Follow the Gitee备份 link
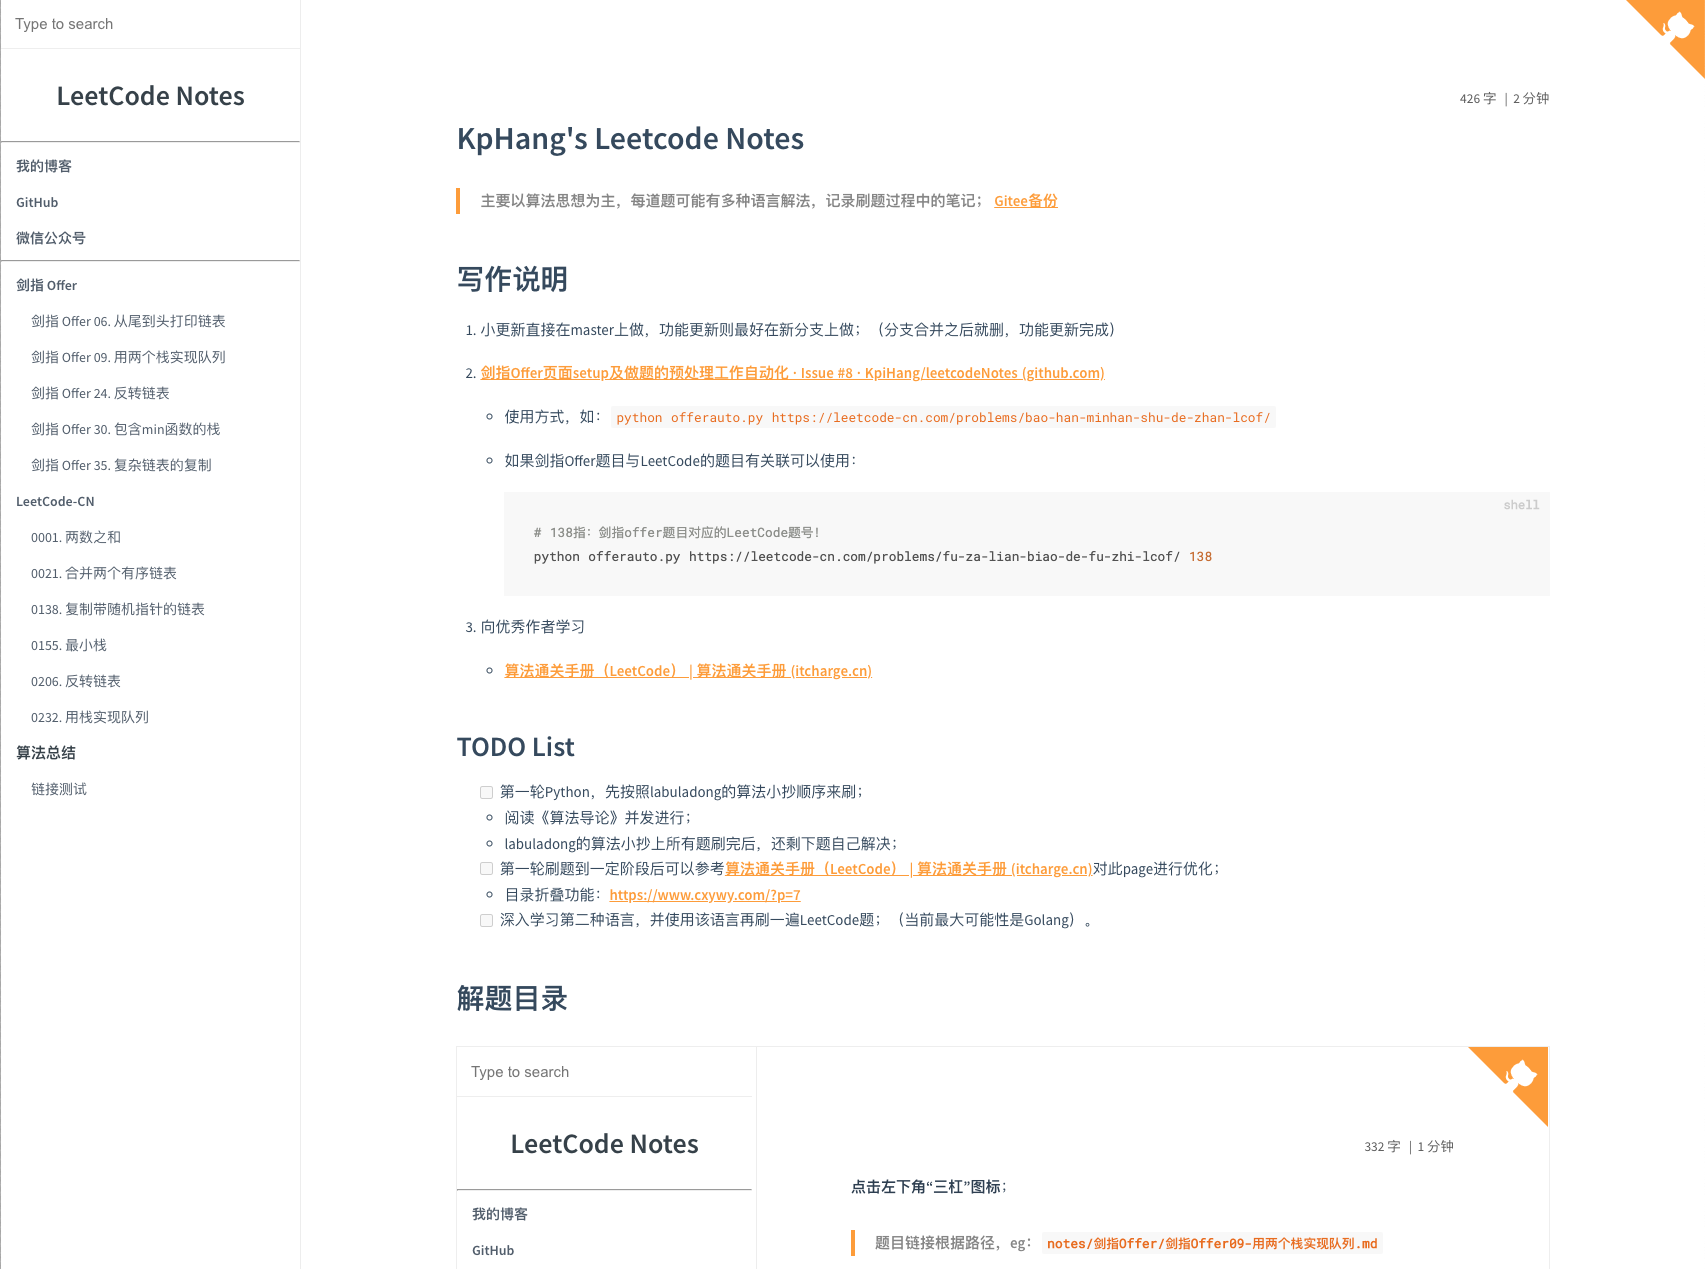This screenshot has width=1705, height=1269. 1025,201
